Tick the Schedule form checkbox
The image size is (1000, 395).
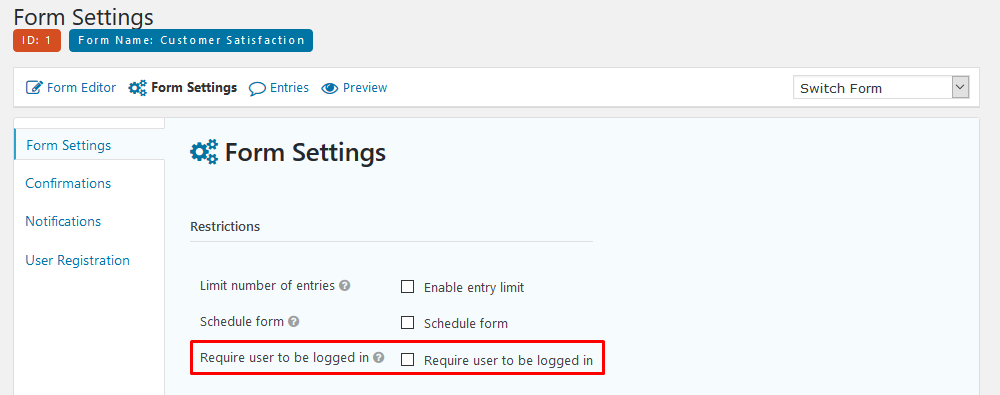click(x=408, y=322)
